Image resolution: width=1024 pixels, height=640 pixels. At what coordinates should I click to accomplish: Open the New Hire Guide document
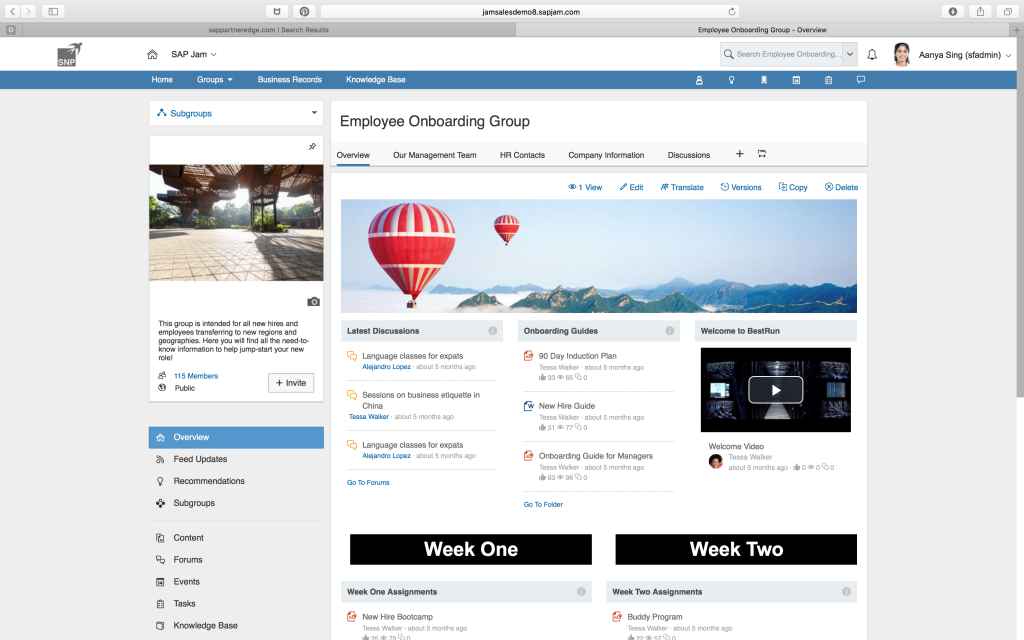(x=567, y=406)
